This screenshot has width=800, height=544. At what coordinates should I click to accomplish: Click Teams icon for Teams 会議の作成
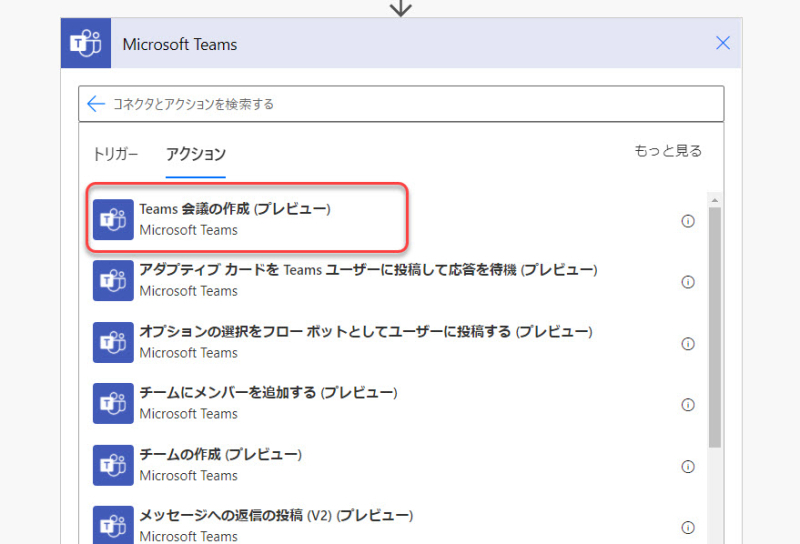pyautogui.click(x=113, y=219)
